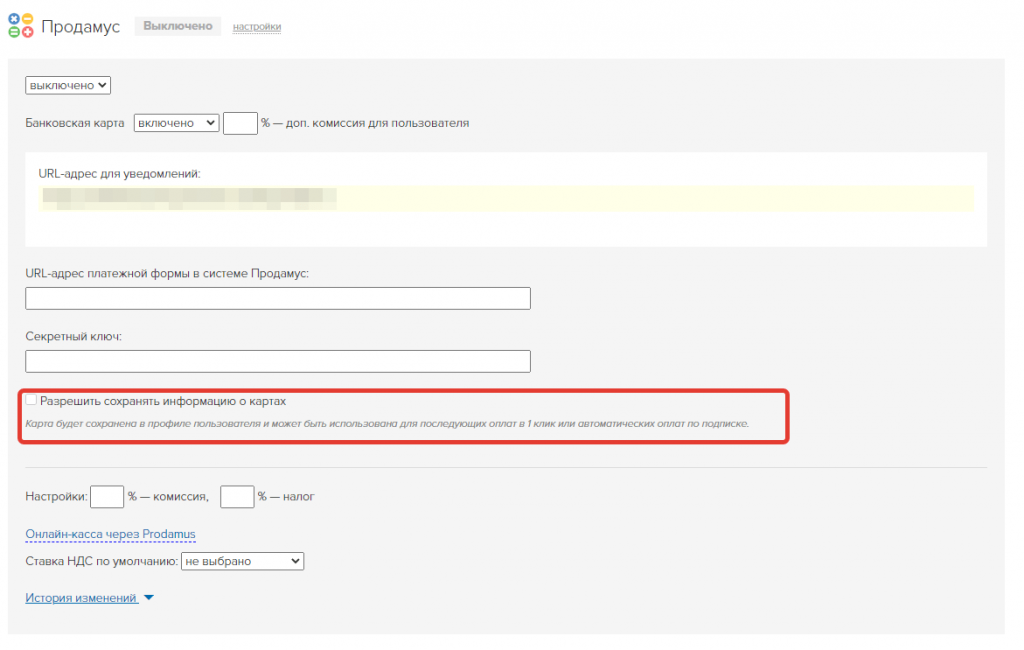The height and width of the screenshot is (650, 1024).
Task: Enable the Разрешить сохранять информацию о картах checkbox
Action: click(31, 400)
